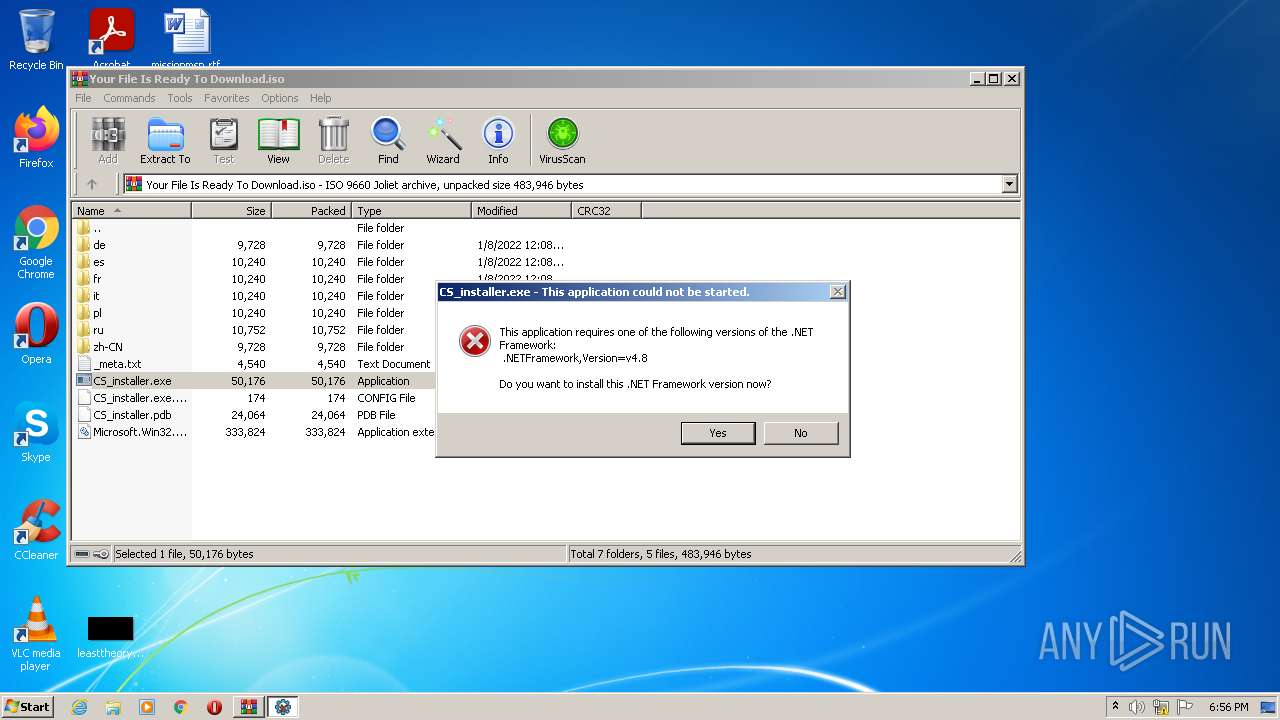This screenshot has height=720, width=1280.
Task: Open Recycle Bin desktop icon
Action: (36, 40)
